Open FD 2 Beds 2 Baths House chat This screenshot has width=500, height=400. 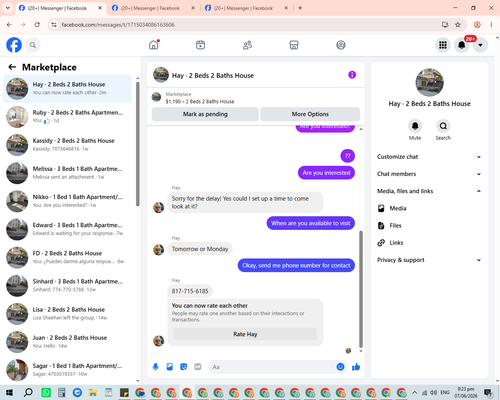[67, 257]
